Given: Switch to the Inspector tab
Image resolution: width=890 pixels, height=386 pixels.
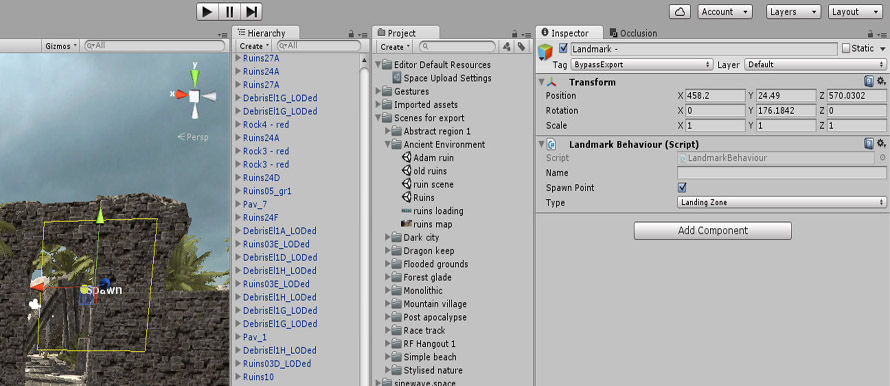Looking at the screenshot, I should click(x=569, y=33).
